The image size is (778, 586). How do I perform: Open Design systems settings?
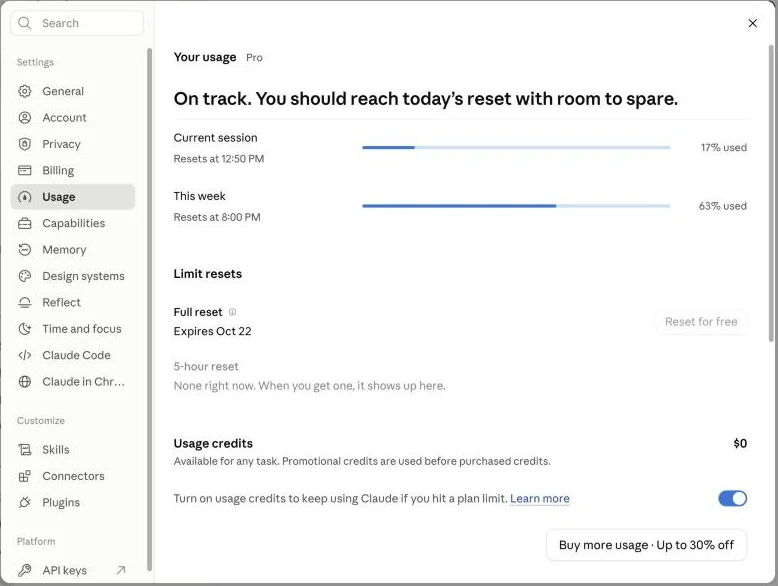coord(72,276)
